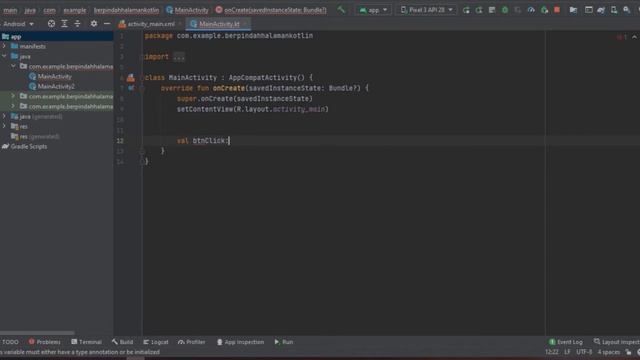Viewport: 640px width, 360px height.
Task: Click the Gradle sync elephant icon
Action: (601, 10)
